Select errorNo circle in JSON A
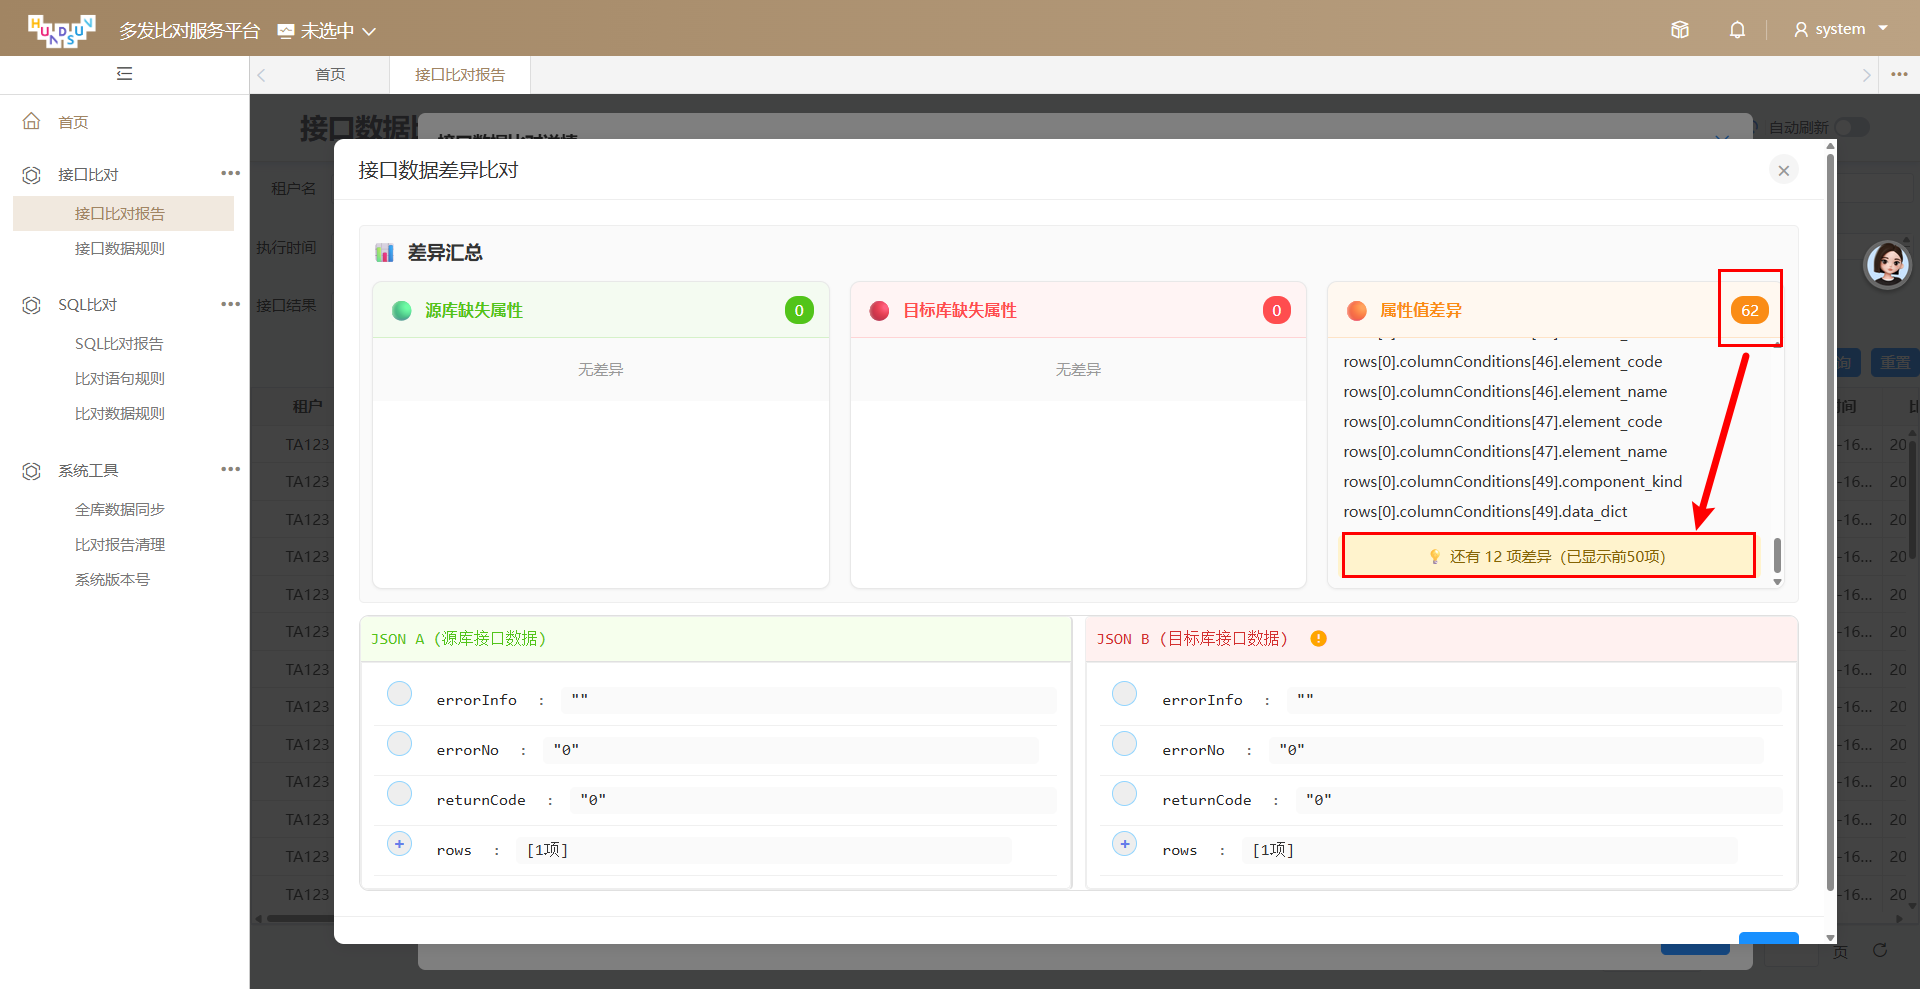This screenshot has height=989, width=1920. pyautogui.click(x=399, y=744)
